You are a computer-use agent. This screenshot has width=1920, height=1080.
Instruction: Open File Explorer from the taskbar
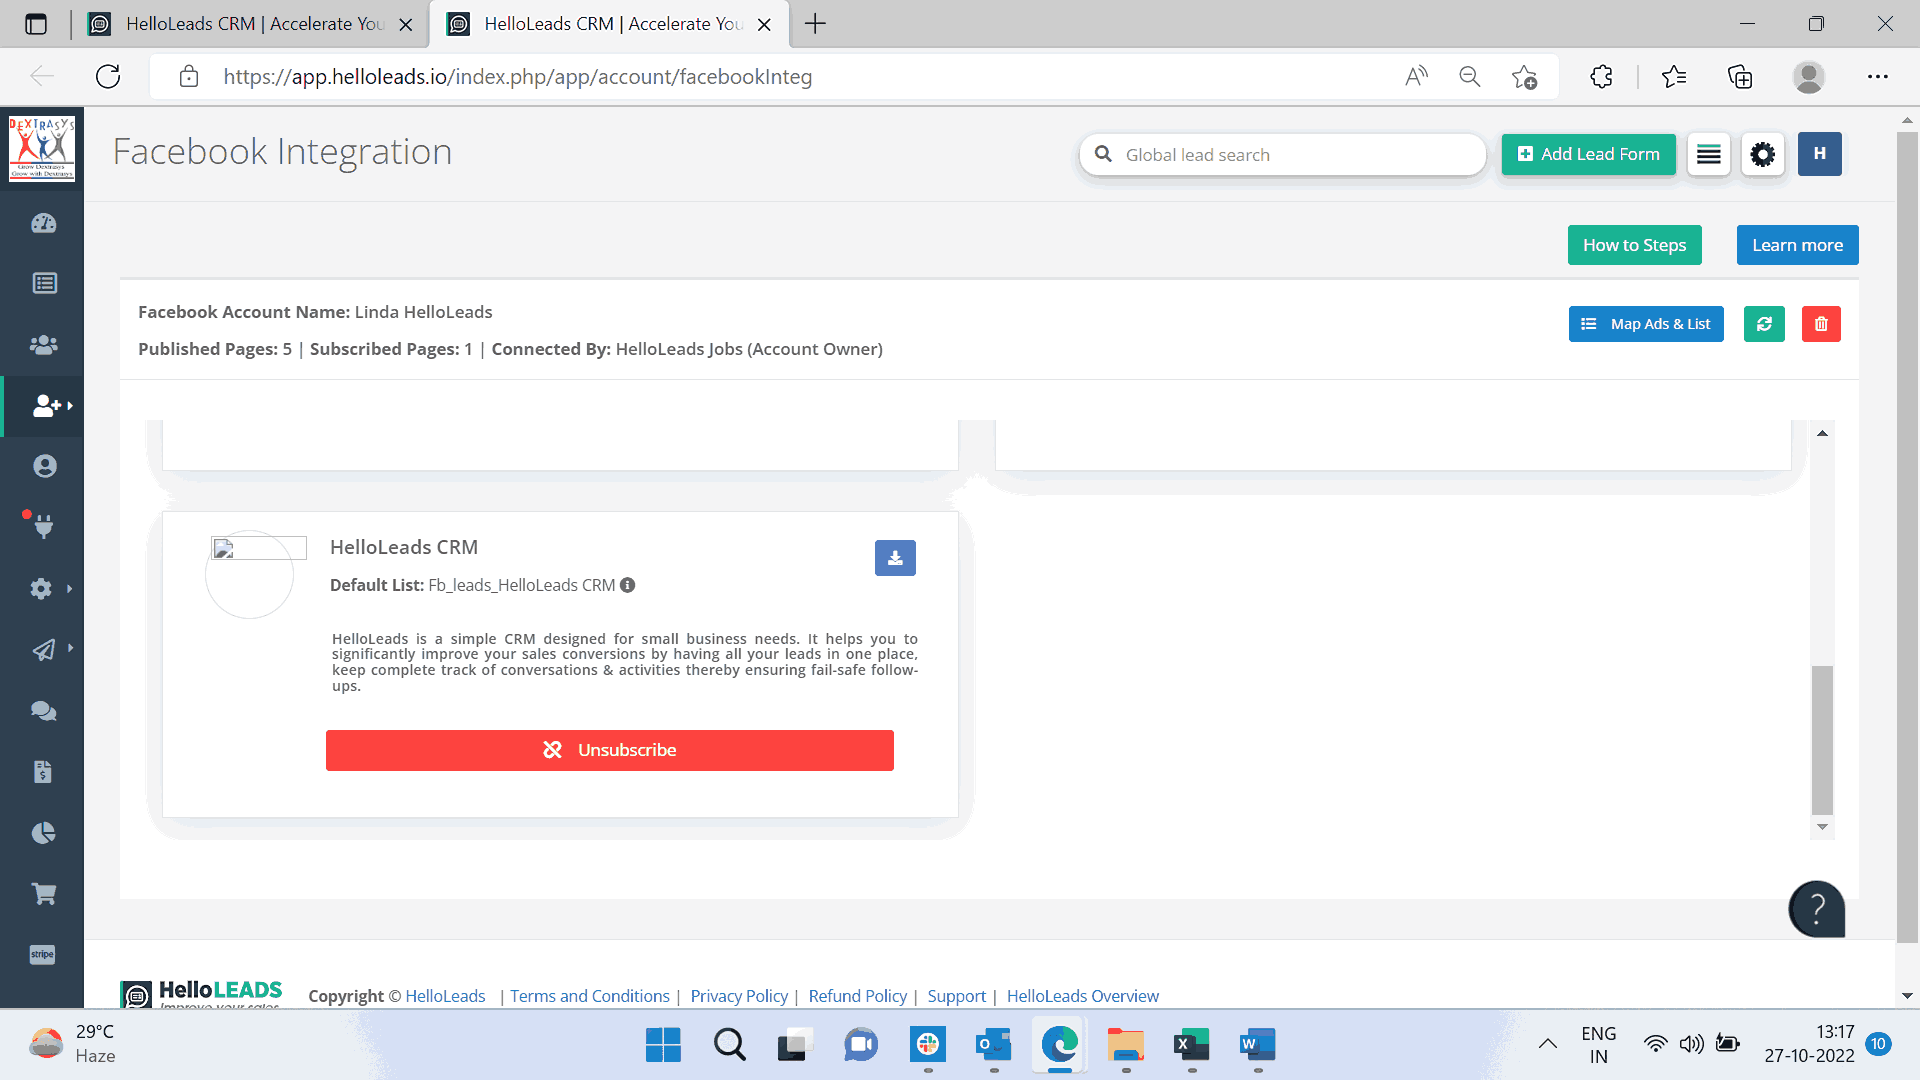tap(1125, 1045)
